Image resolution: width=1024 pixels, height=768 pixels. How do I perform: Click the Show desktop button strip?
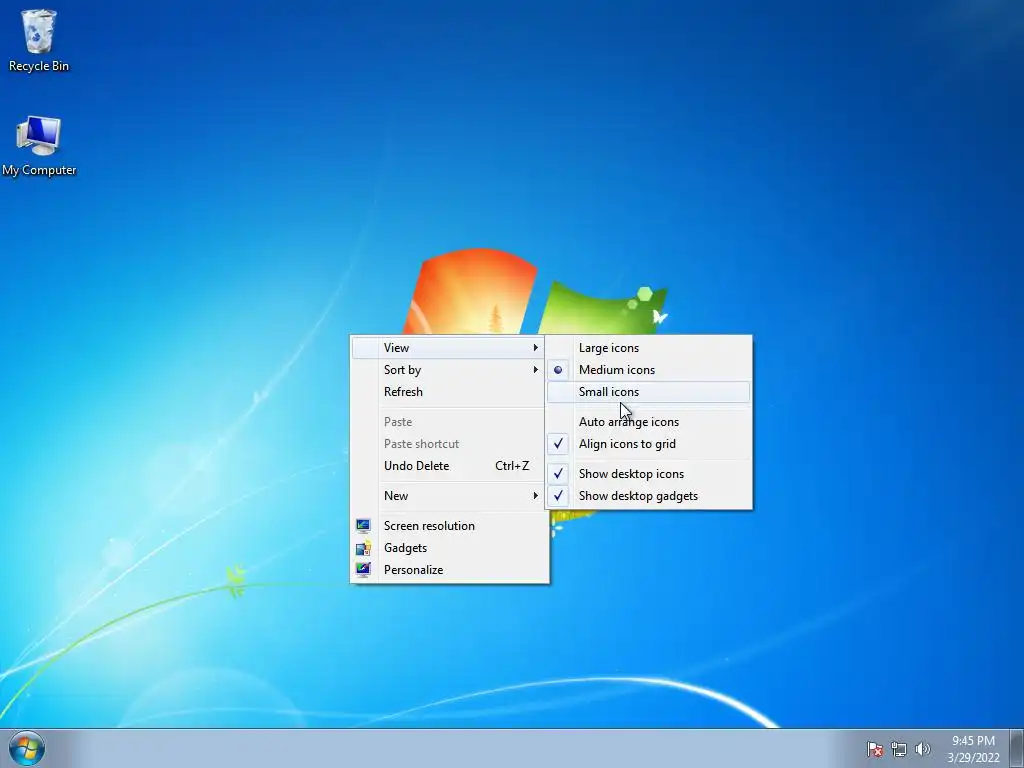tap(1017, 748)
